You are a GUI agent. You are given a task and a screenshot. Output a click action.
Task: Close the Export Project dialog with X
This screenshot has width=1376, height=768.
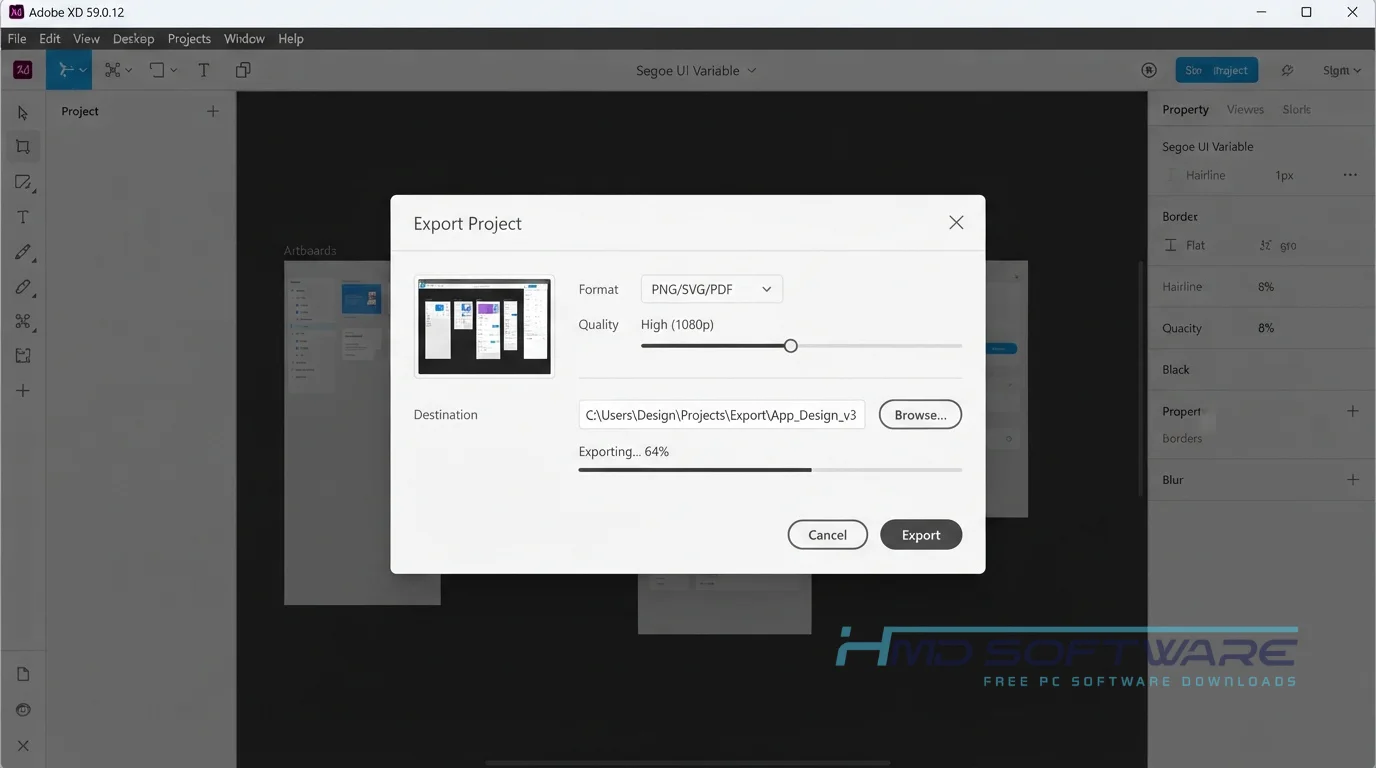point(956,222)
